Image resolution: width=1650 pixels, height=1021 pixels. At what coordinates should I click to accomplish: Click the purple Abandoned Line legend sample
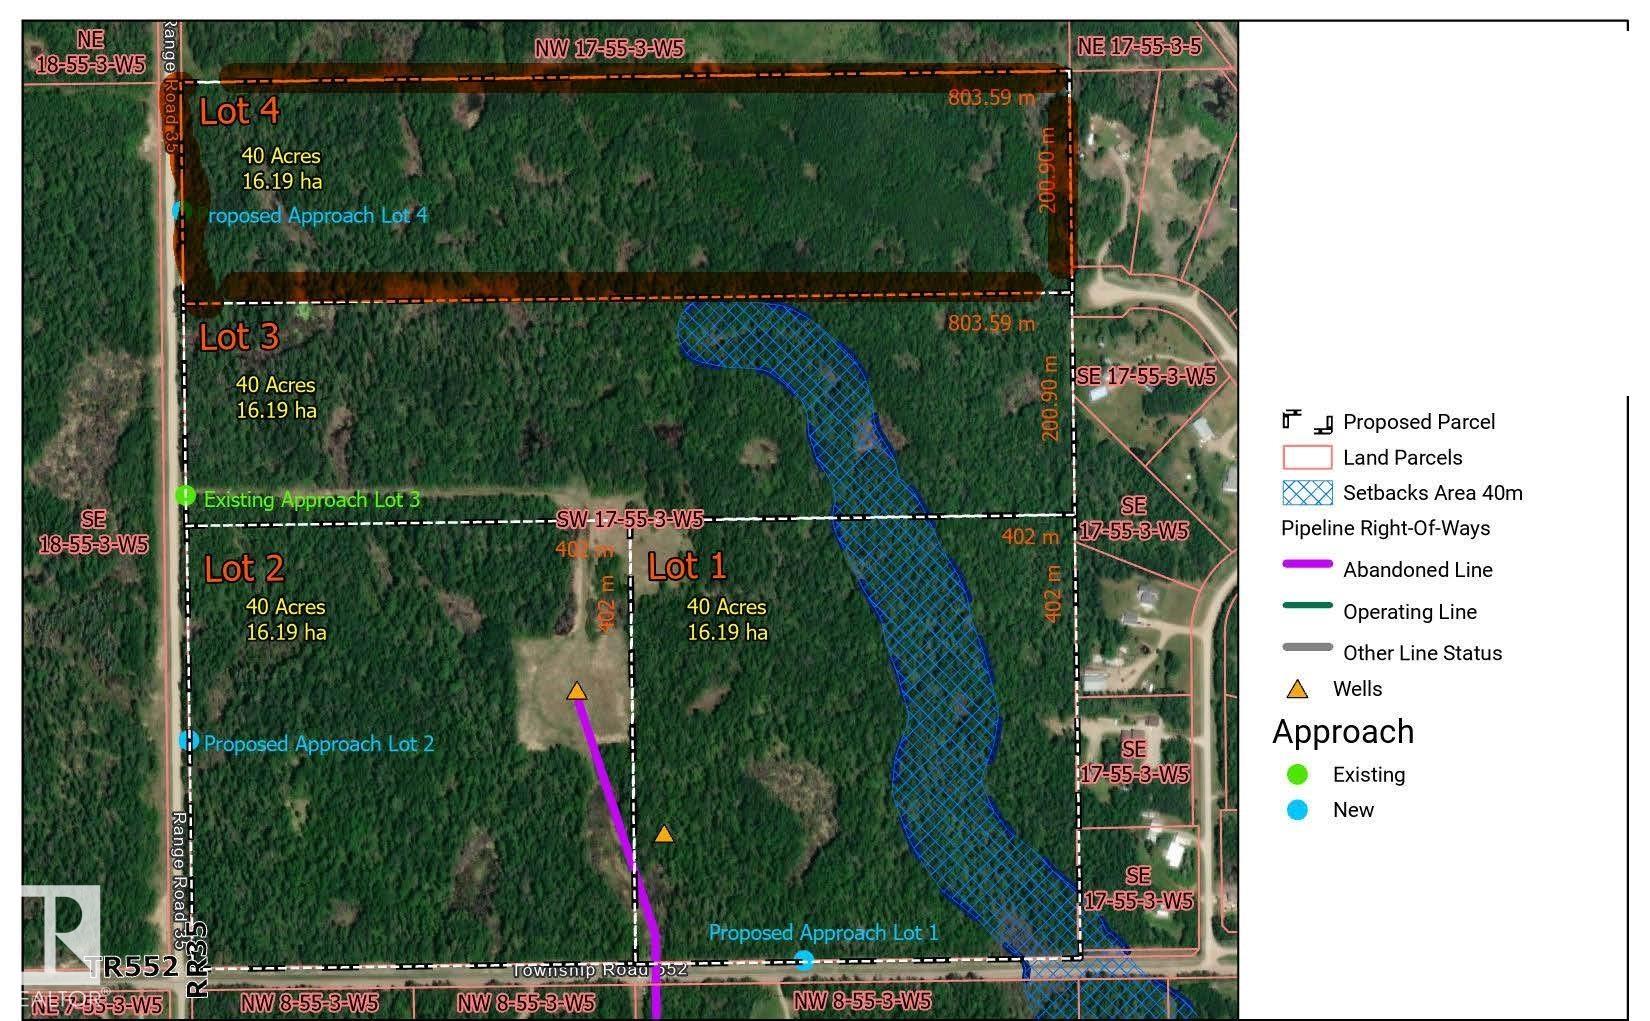(1307, 565)
